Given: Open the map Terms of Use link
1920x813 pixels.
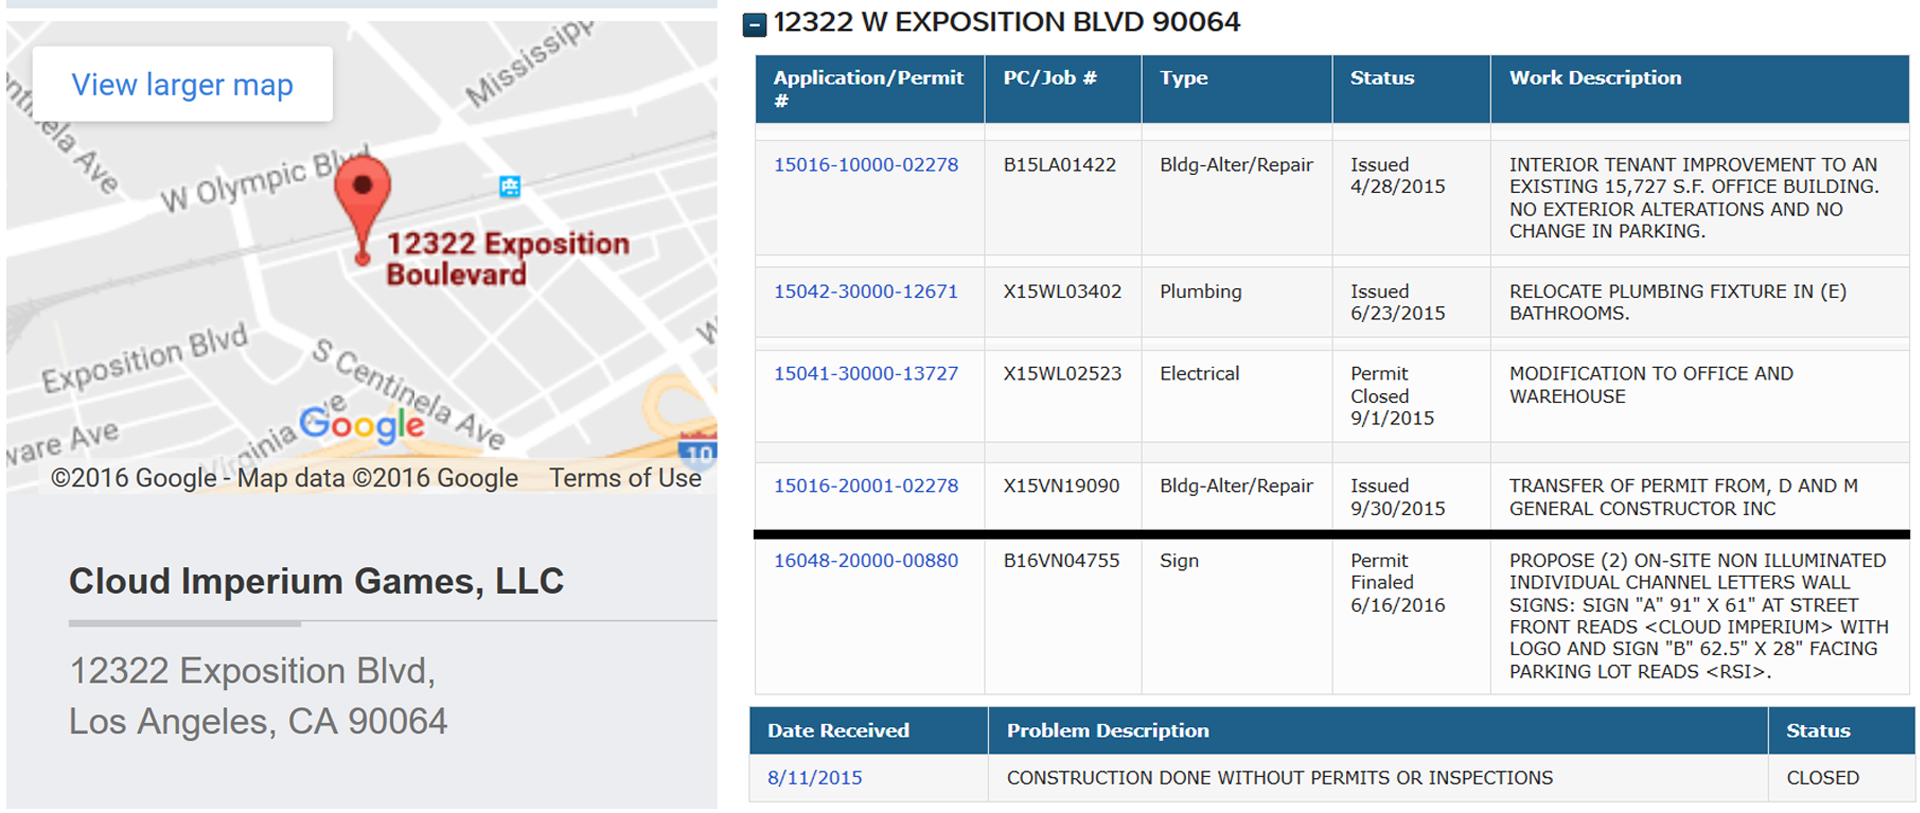Looking at the screenshot, I should click(625, 478).
